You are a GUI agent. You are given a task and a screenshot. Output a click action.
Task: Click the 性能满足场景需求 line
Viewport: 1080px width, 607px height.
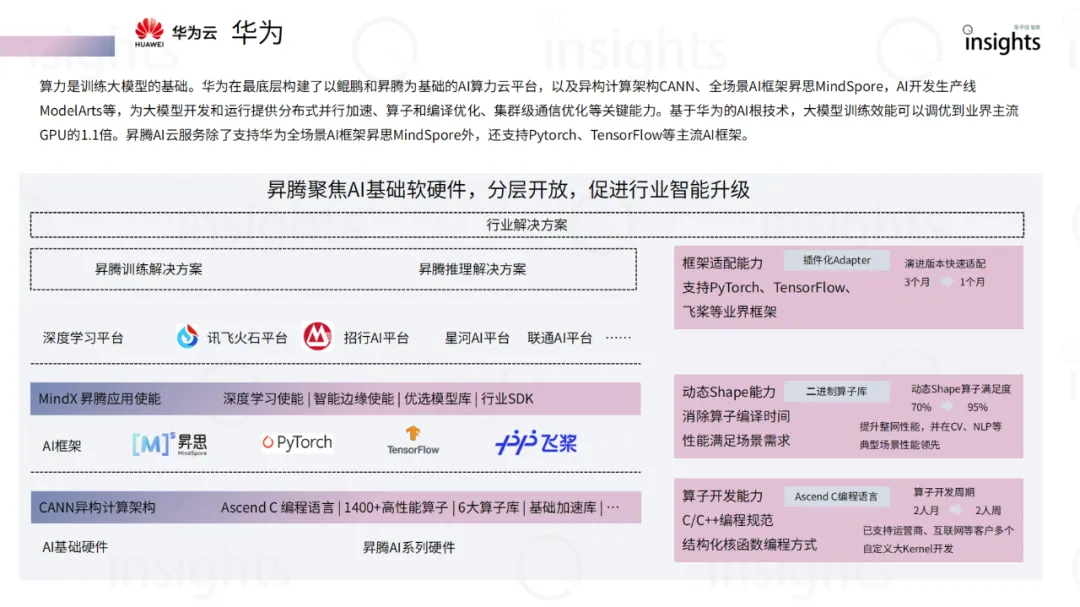[736, 440]
